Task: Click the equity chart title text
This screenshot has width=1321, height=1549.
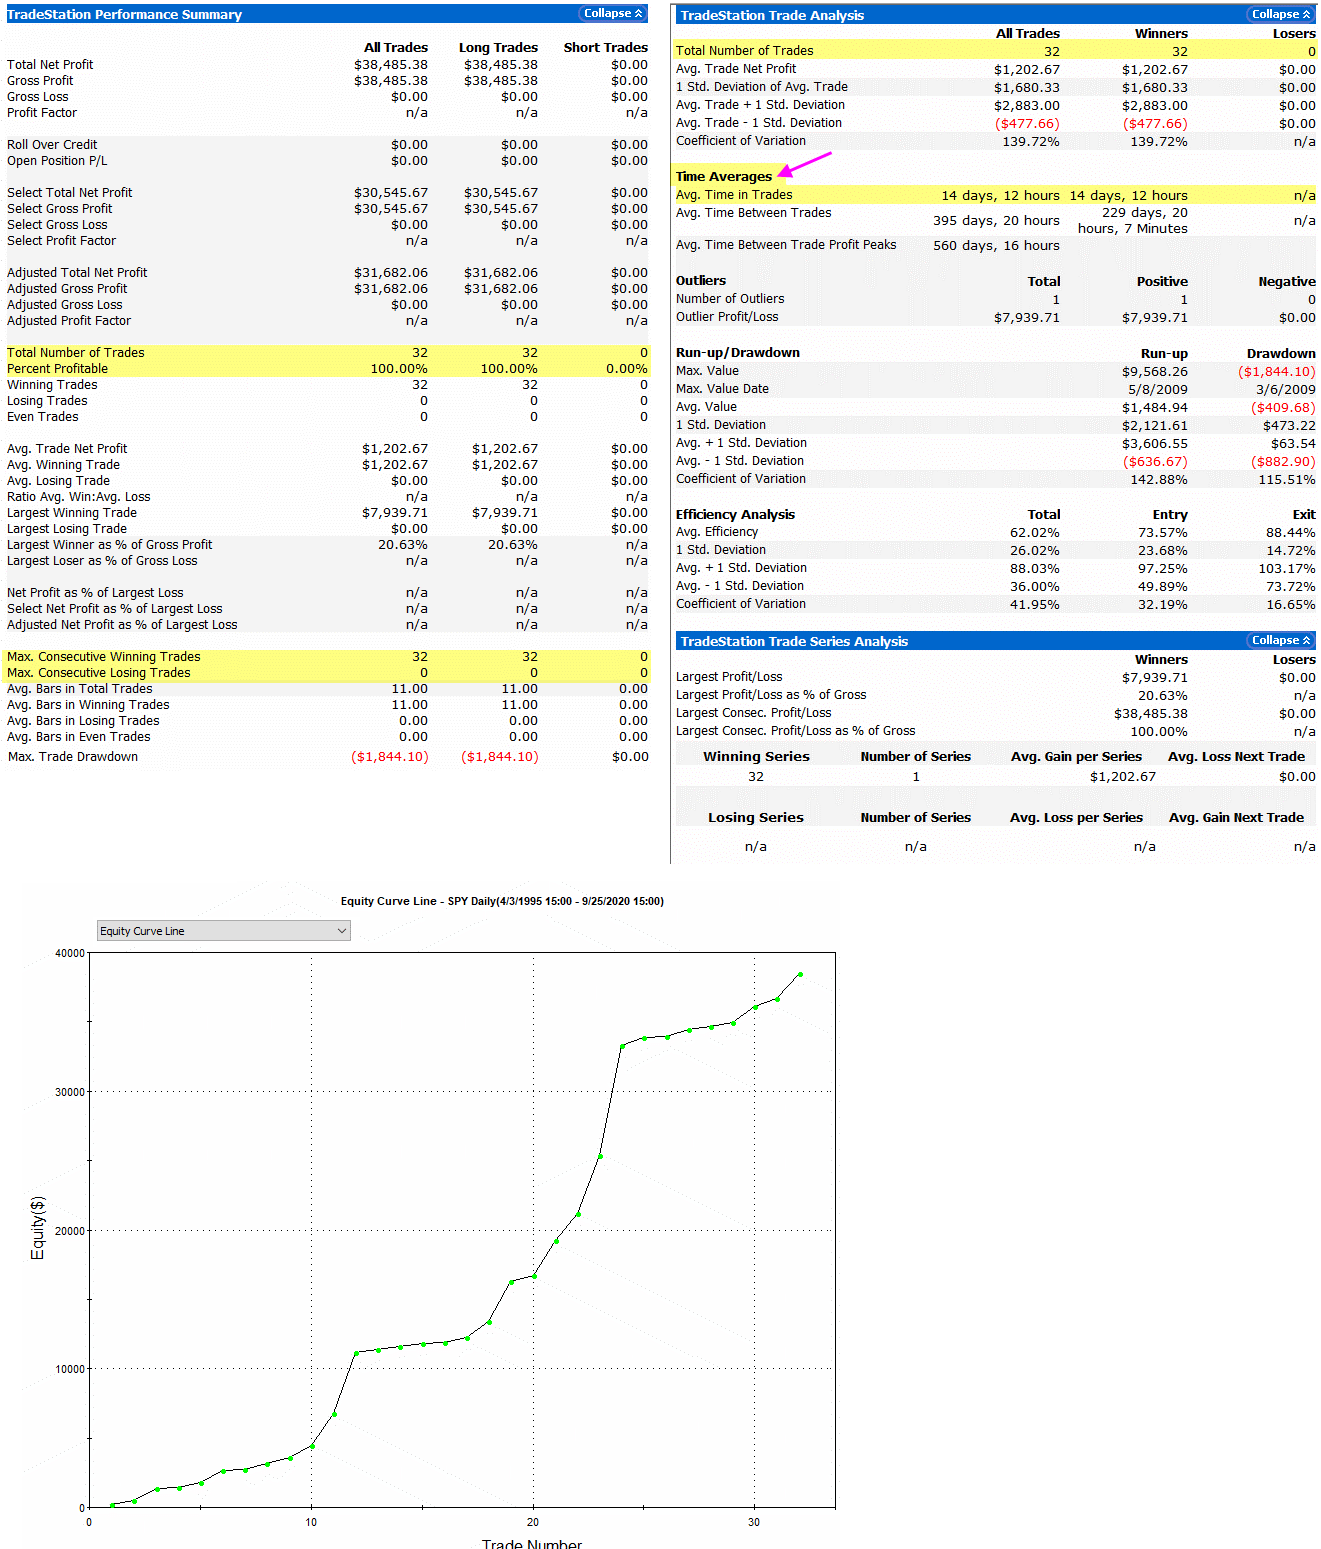Action: pos(502,901)
